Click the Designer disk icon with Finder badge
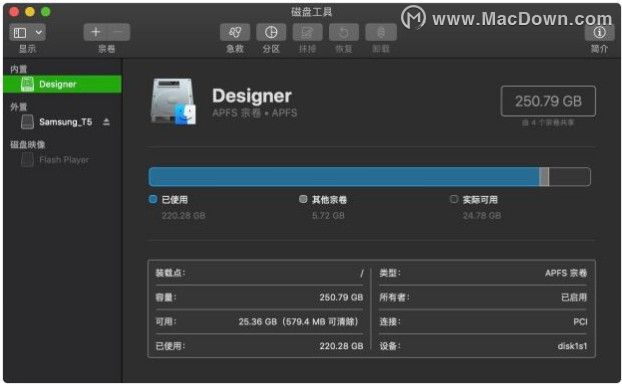 [173, 102]
